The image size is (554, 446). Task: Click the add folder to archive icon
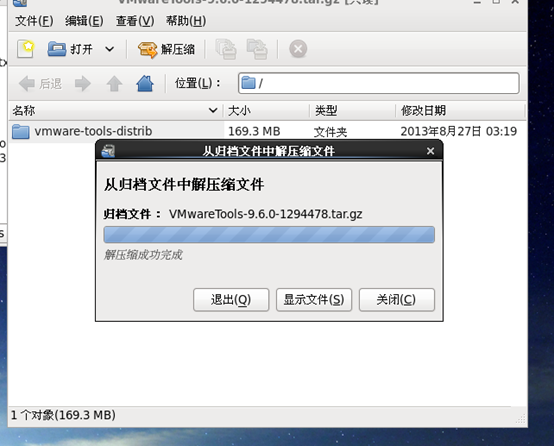(257, 49)
